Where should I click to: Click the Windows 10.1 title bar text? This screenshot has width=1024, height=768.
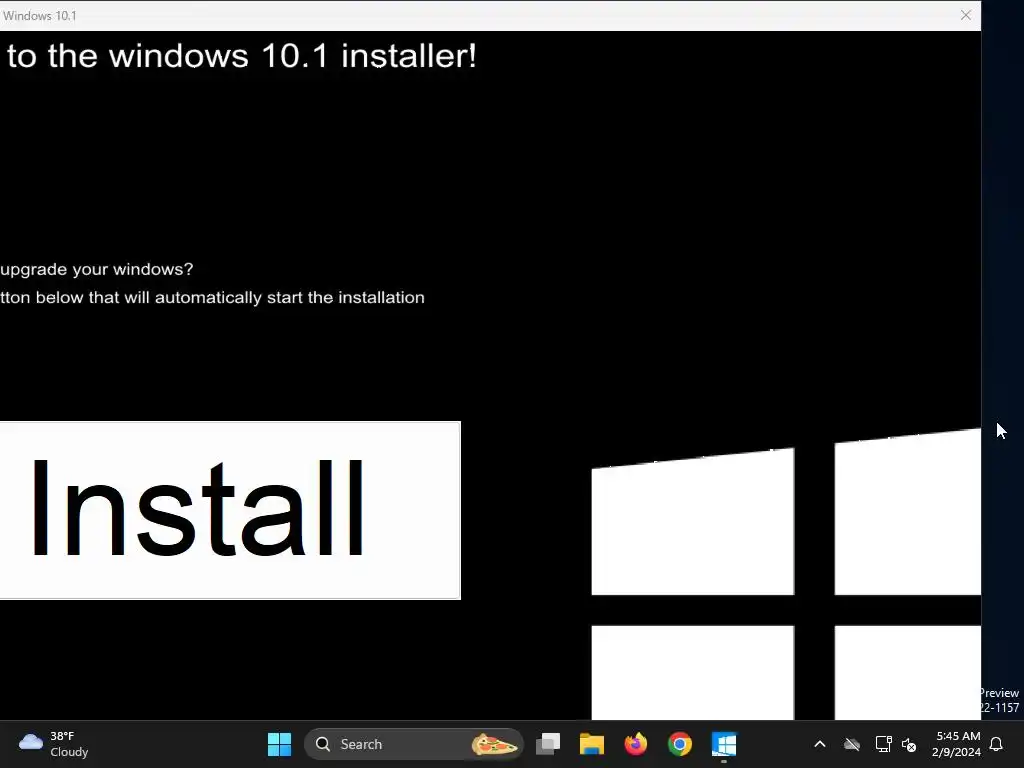click(x=39, y=16)
